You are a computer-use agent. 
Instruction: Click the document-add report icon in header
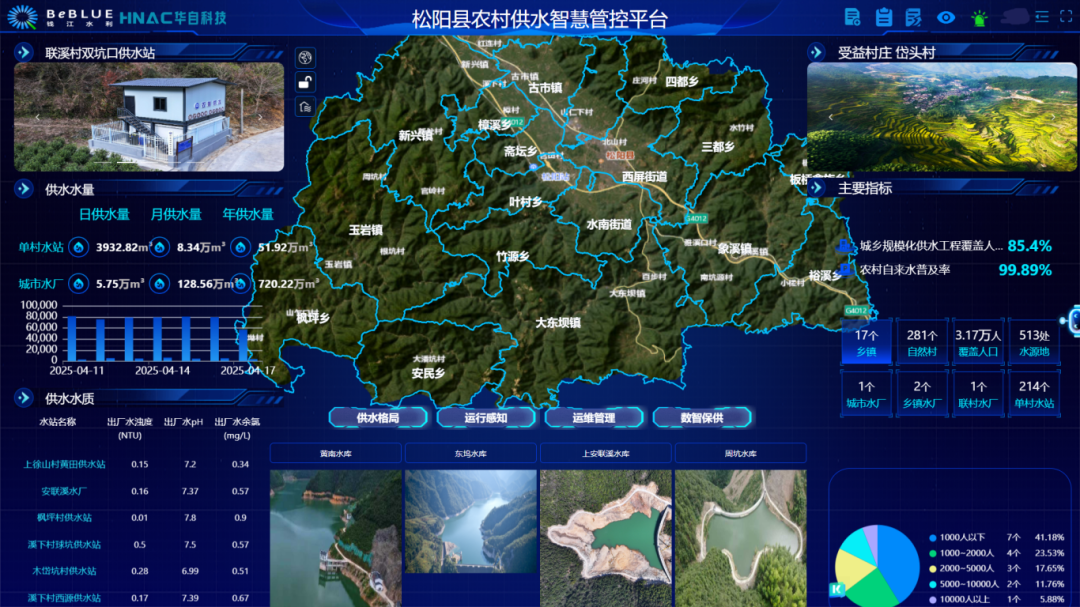852,17
